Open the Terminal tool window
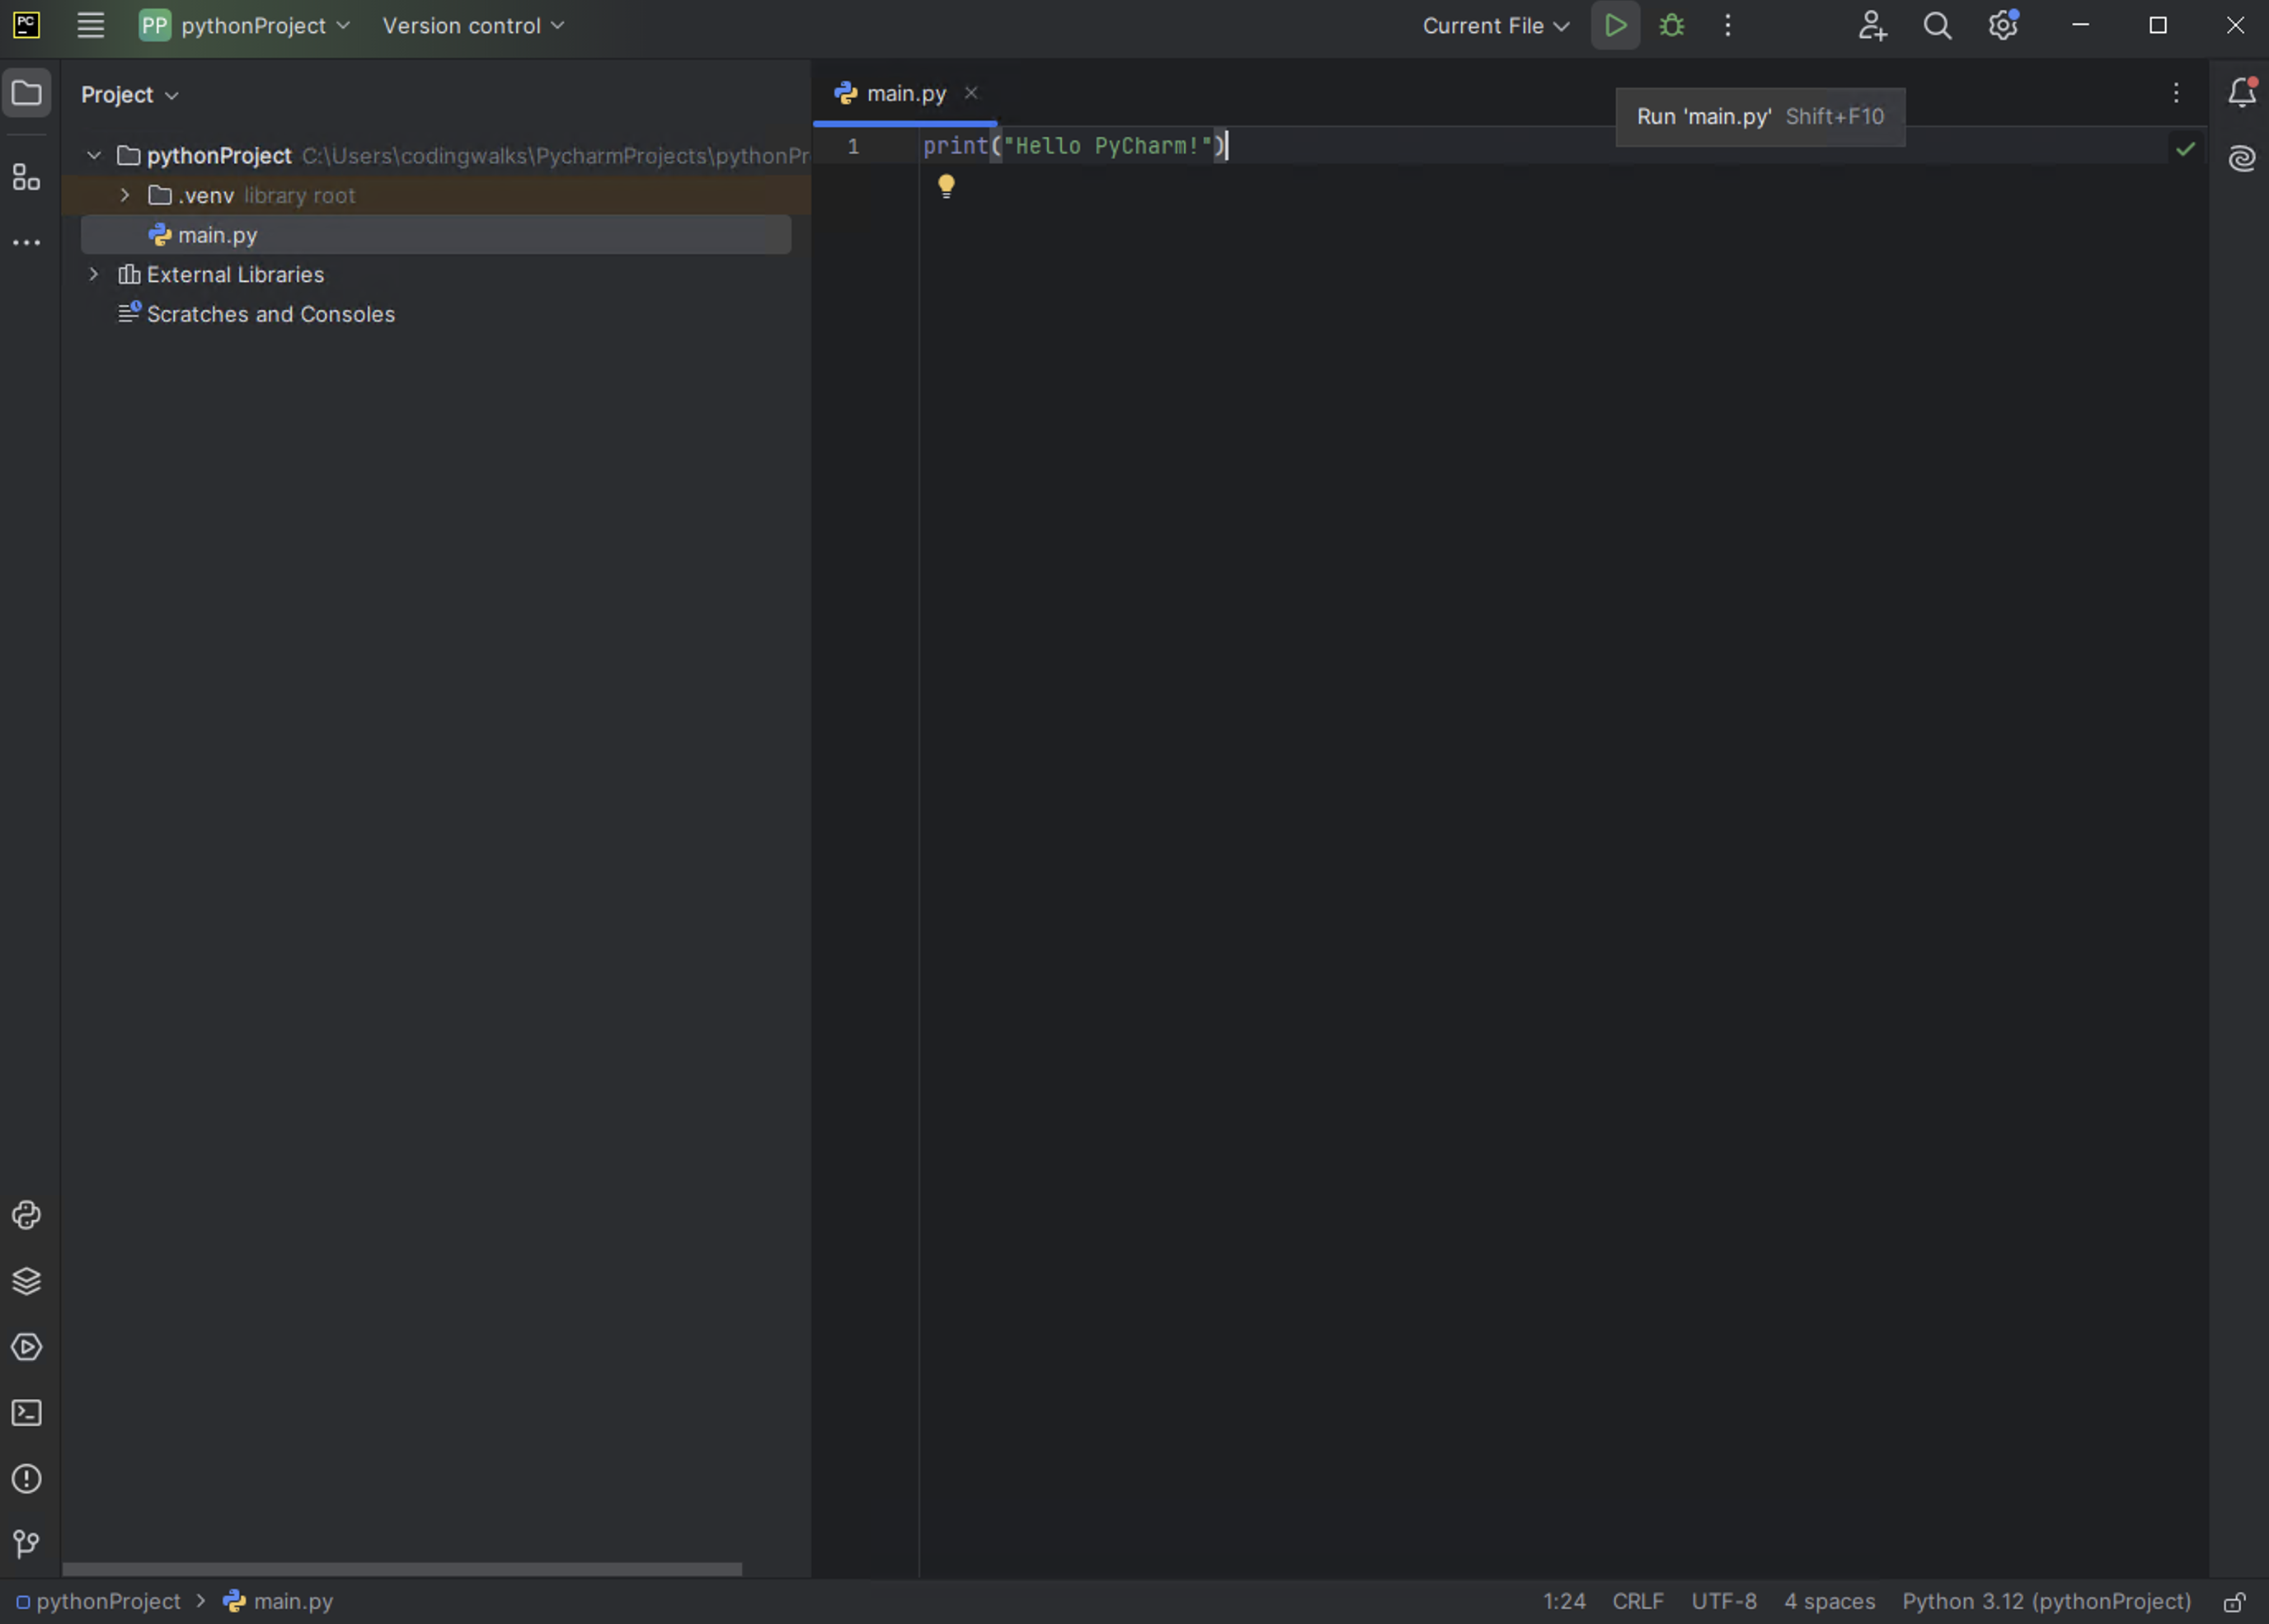This screenshot has width=2269, height=1624. [26, 1413]
